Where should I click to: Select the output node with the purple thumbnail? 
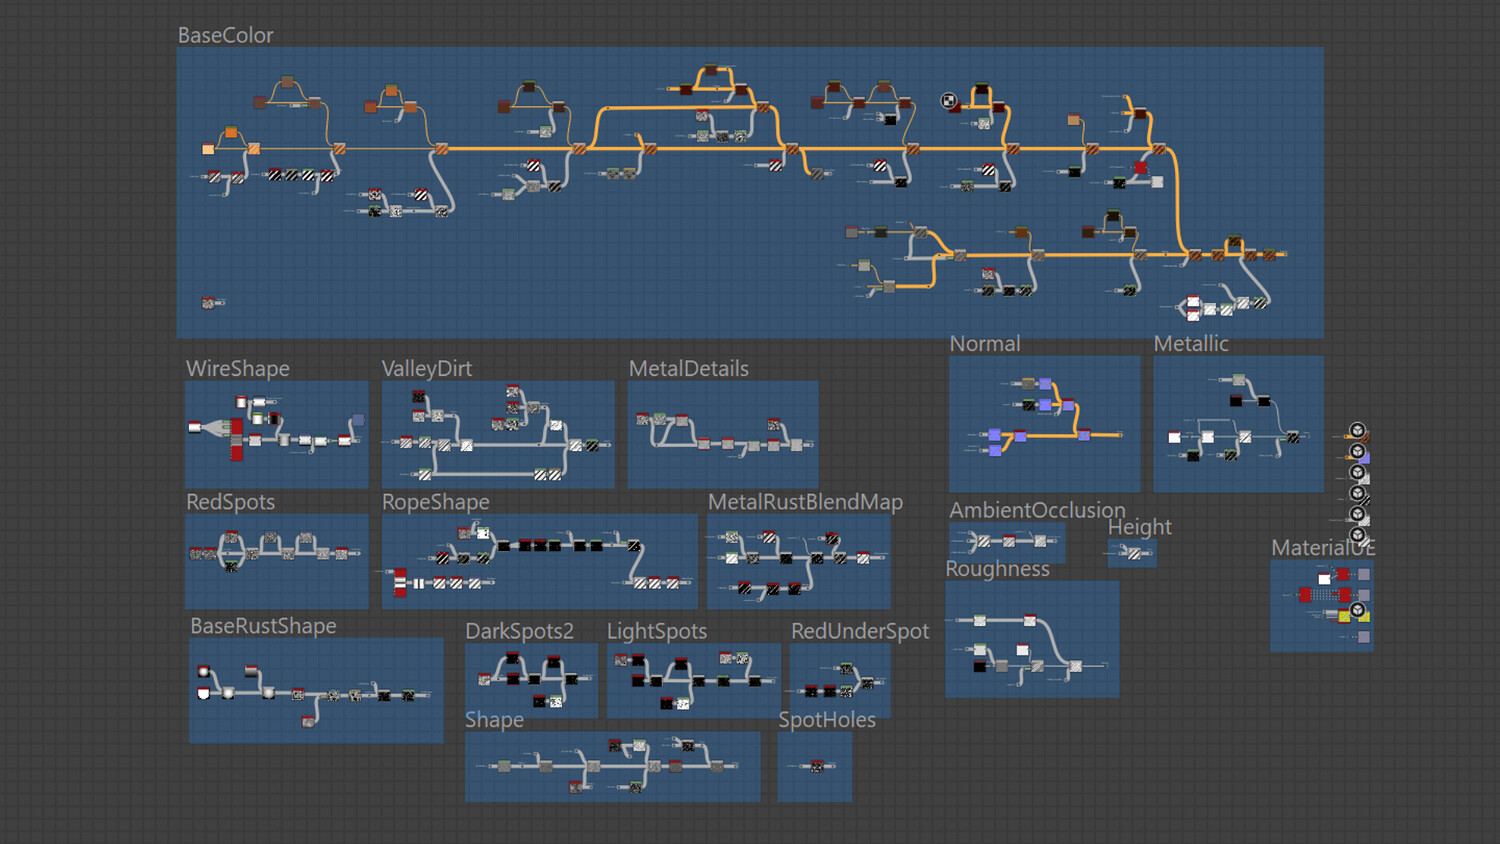click(x=1364, y=457)
